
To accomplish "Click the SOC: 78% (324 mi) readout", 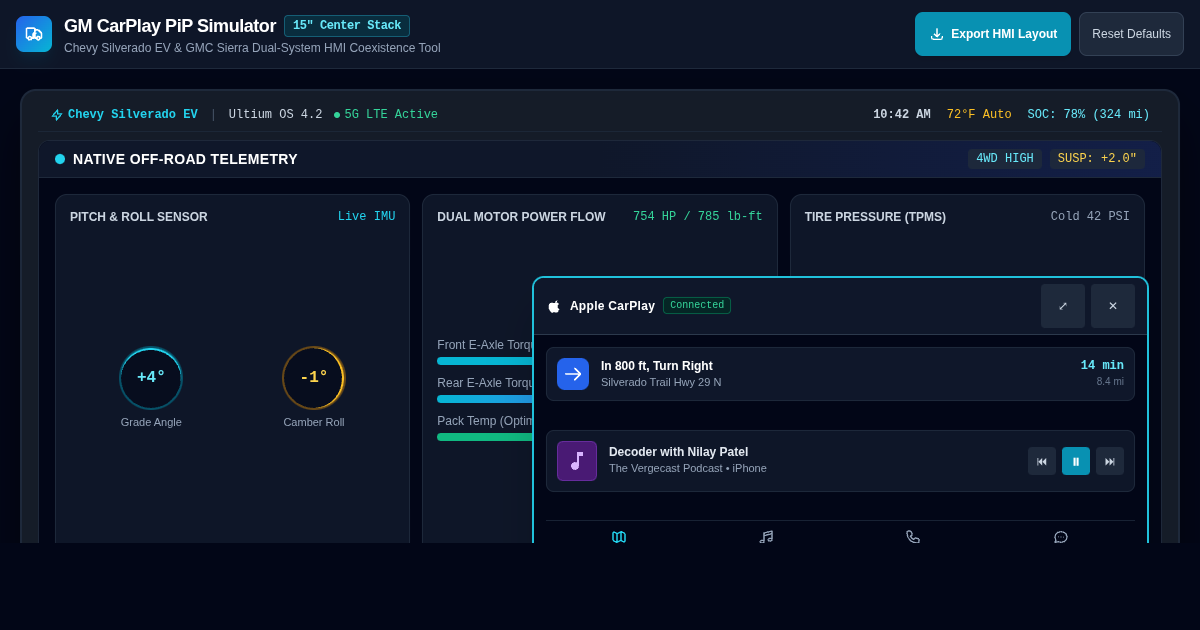I will [1088, 115].
